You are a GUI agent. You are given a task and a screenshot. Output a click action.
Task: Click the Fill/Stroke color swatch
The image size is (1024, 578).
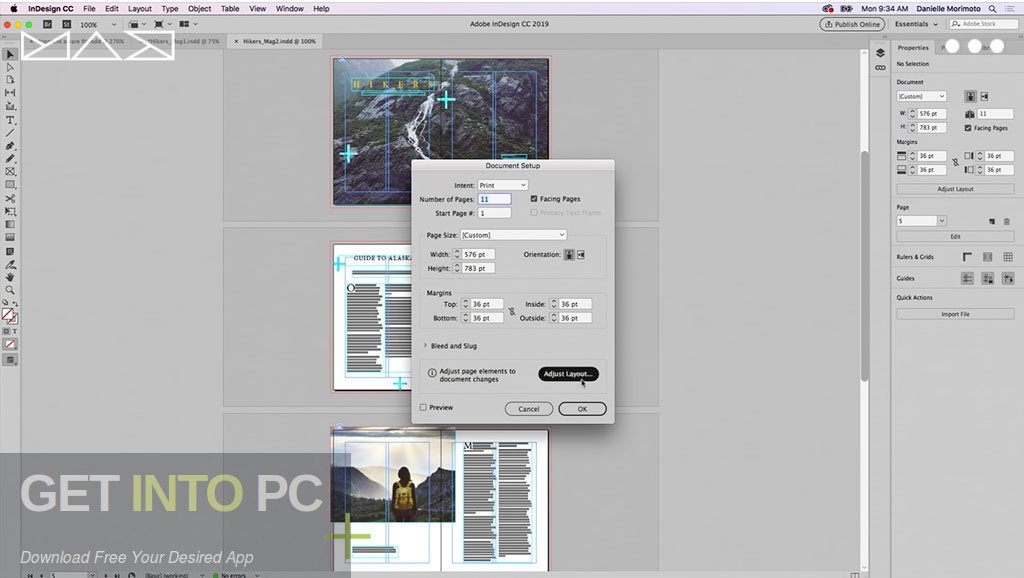tap(9, 316)
